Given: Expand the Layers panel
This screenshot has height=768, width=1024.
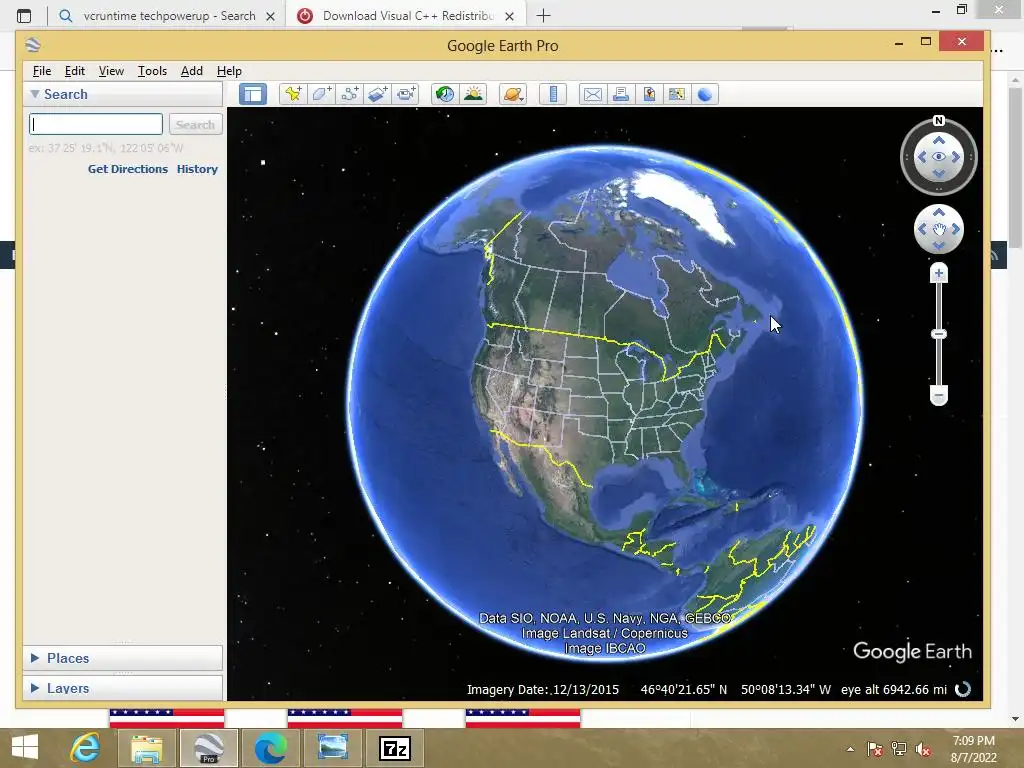Looking at the screenshot, I should [x=35, y=688].
